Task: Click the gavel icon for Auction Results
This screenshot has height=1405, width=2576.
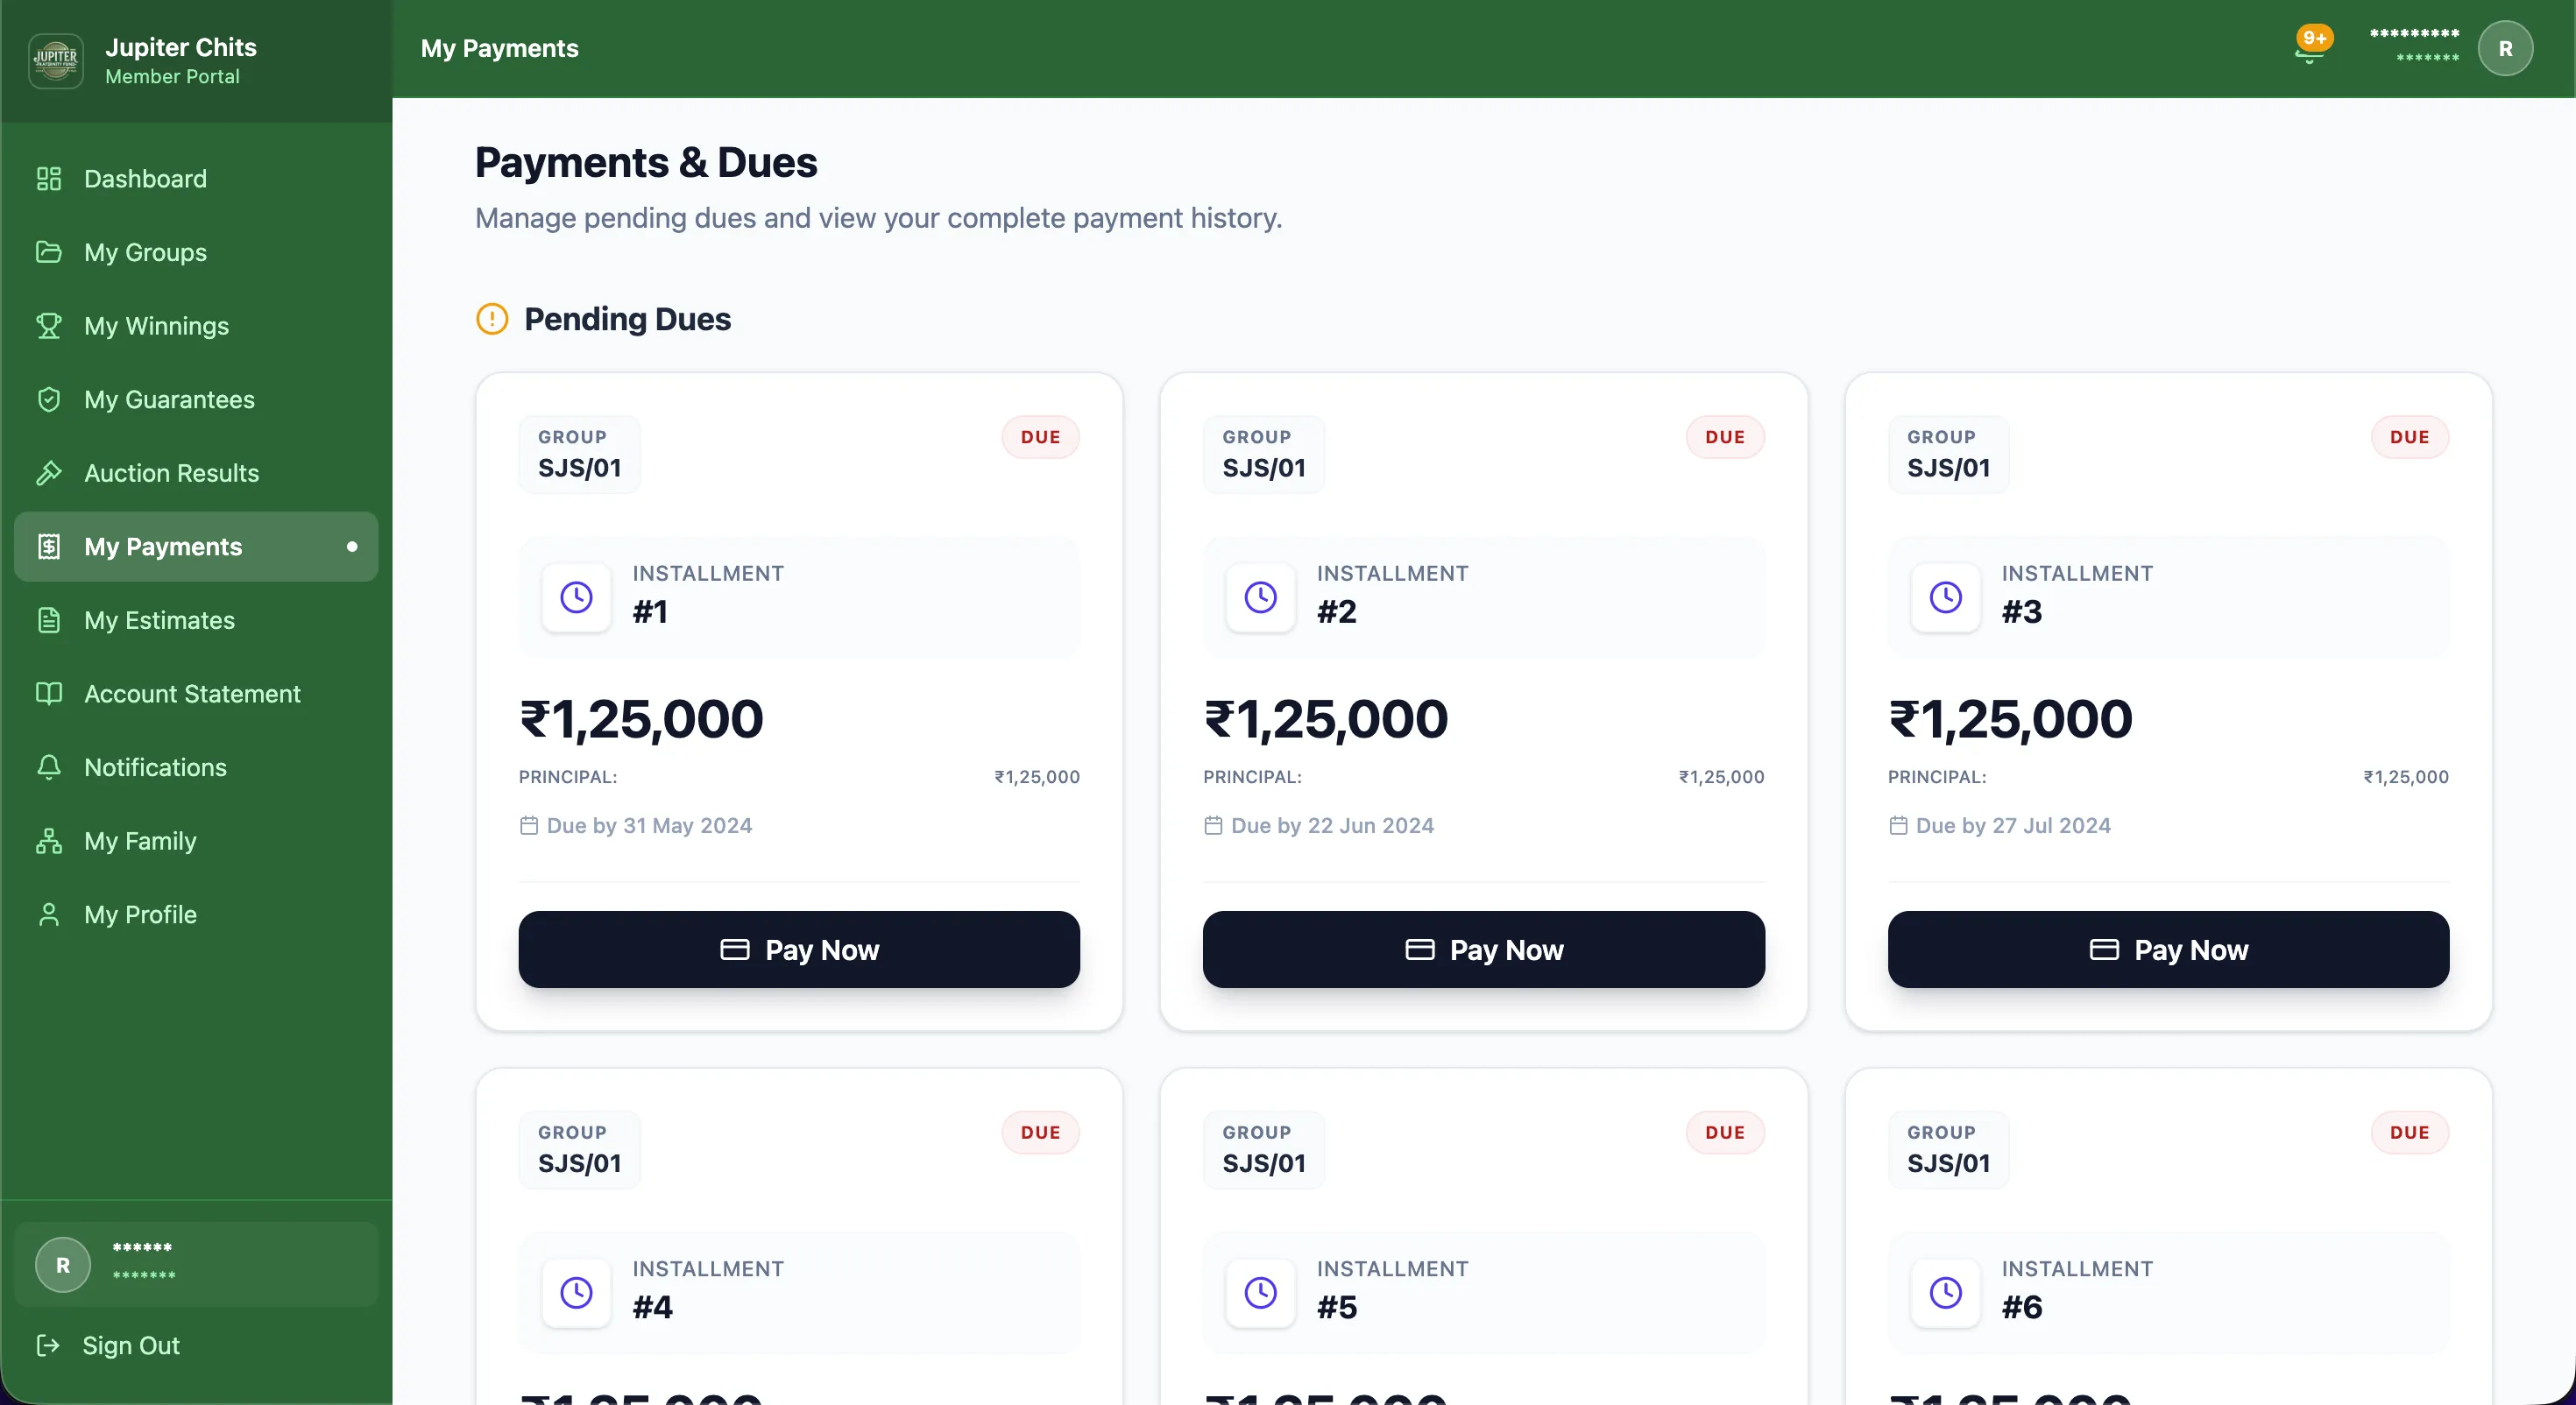Action: 49,473
